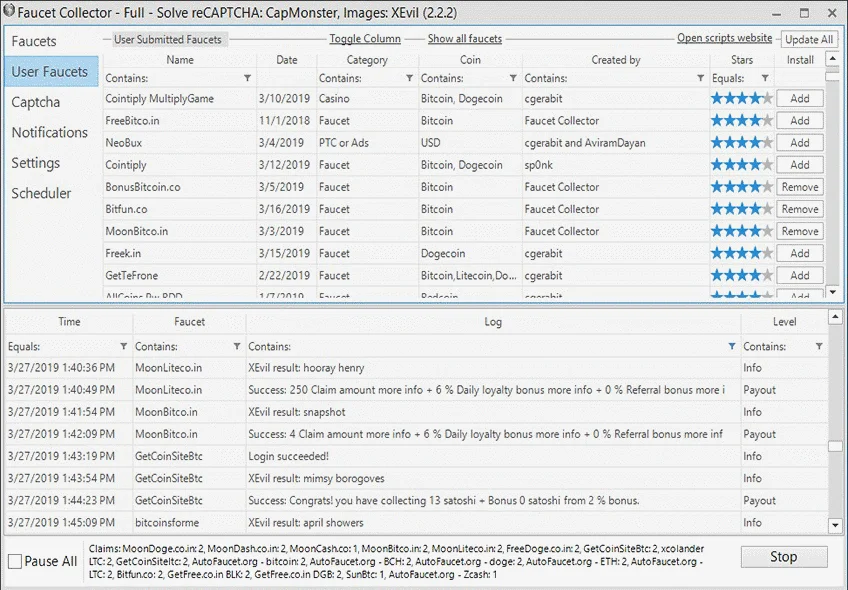Add the NeoBux faucet
The height and width of the screenshot is (590, 848).
[800, 143]
